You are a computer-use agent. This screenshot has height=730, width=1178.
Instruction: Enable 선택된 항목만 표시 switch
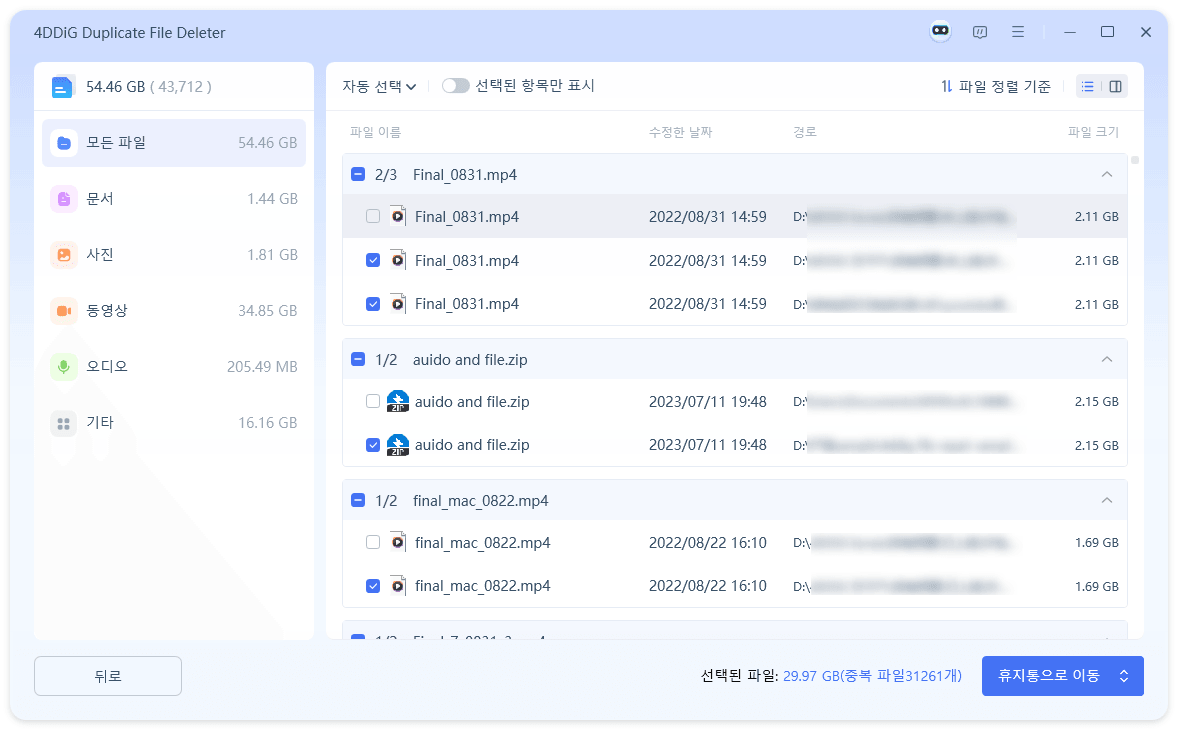(x=456, y=85)
